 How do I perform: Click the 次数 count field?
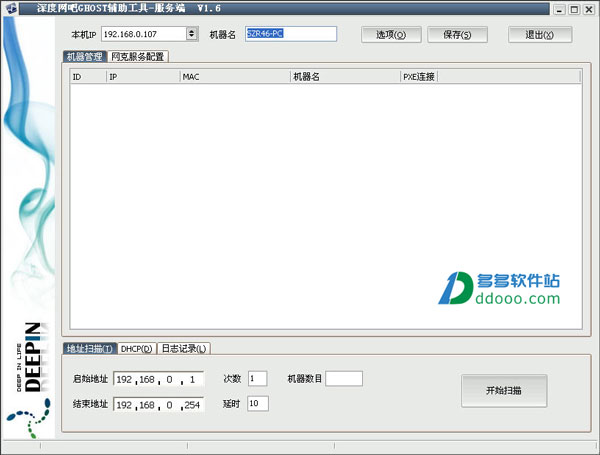click(x=258, y=378)
